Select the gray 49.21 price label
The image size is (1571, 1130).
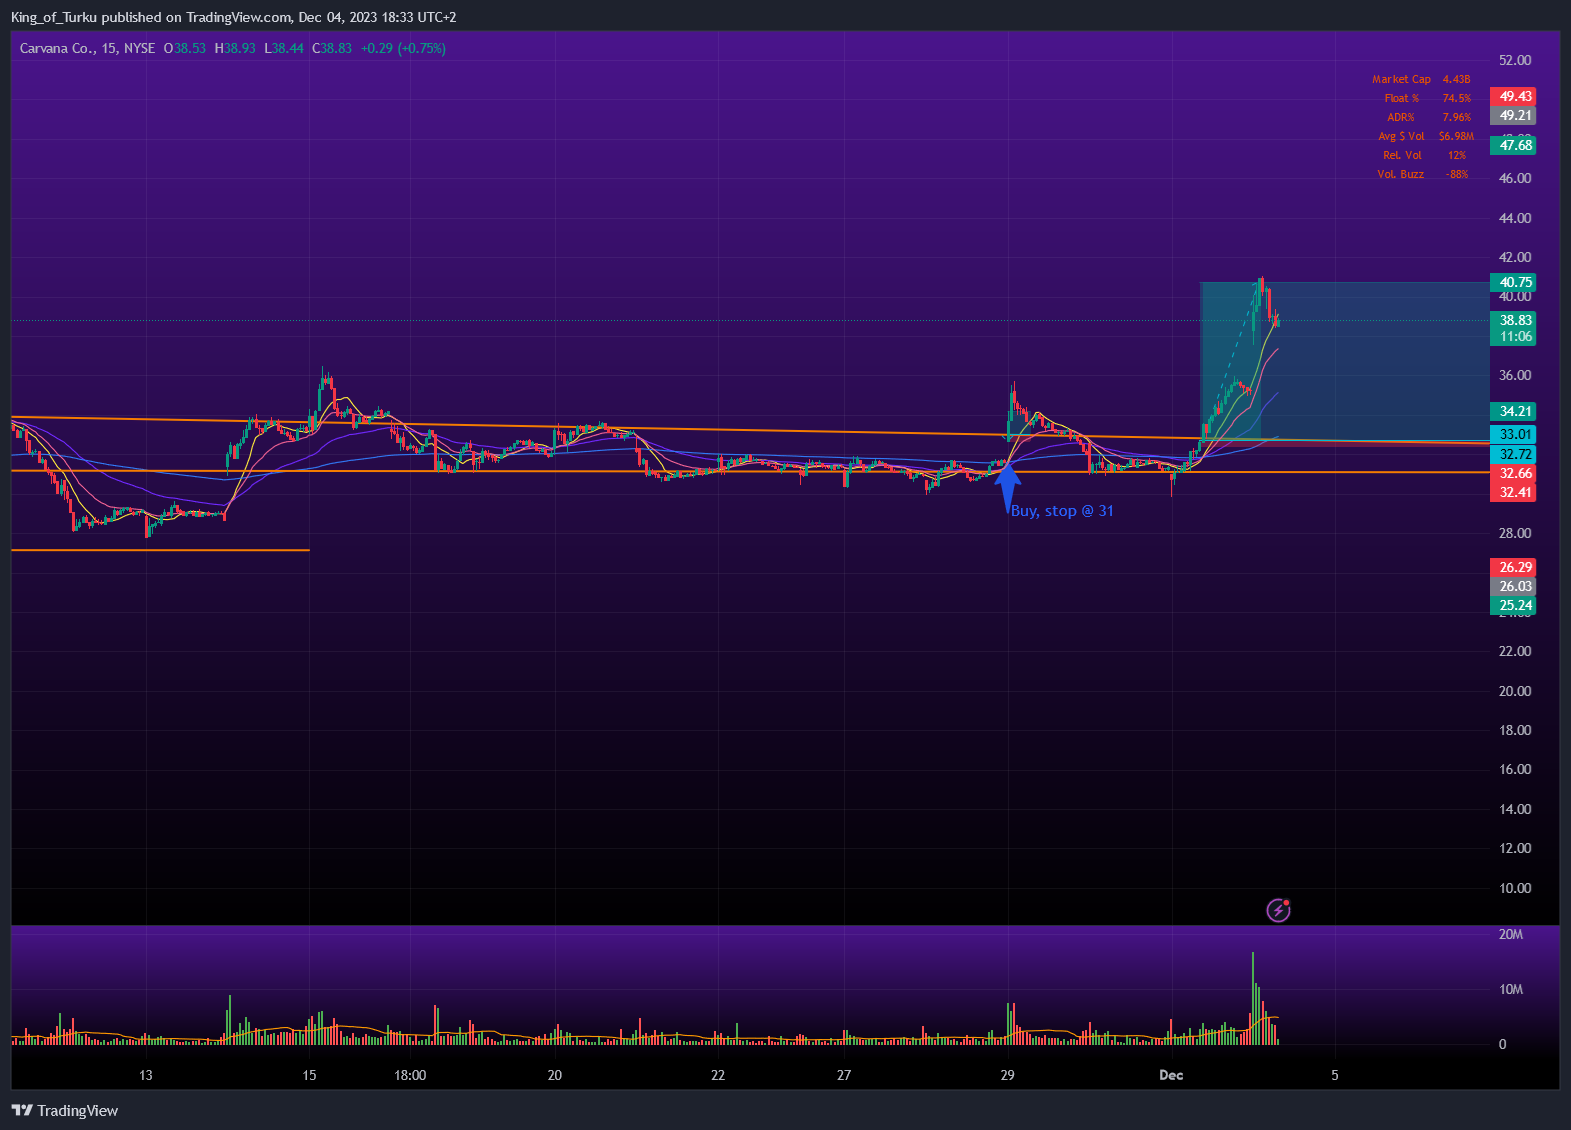[1513, 116]
